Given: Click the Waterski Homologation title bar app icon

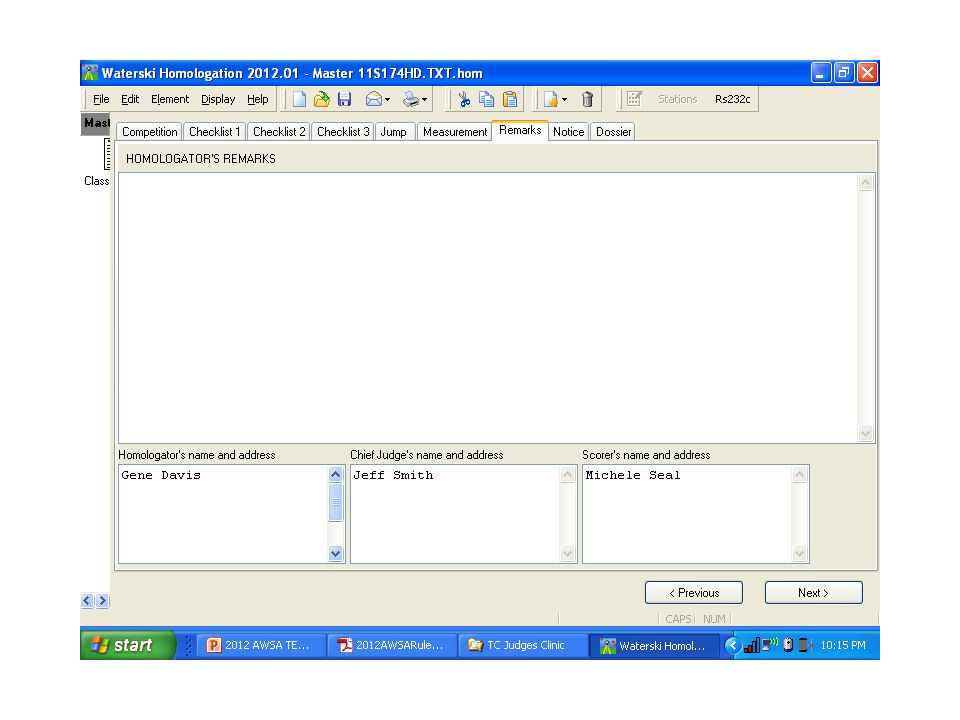Looking at the screenshot, I should [x=91, y=73].
